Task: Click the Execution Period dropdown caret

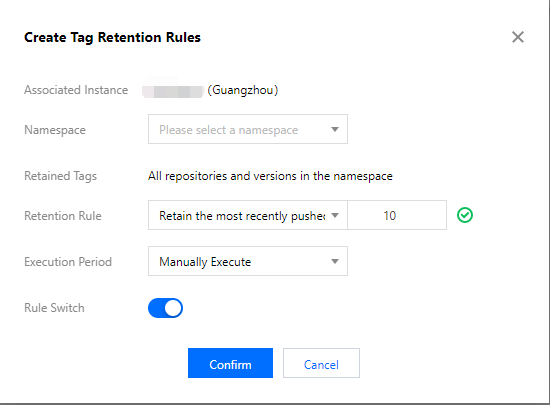Action: pyautogui.click(x=335, y=261)
